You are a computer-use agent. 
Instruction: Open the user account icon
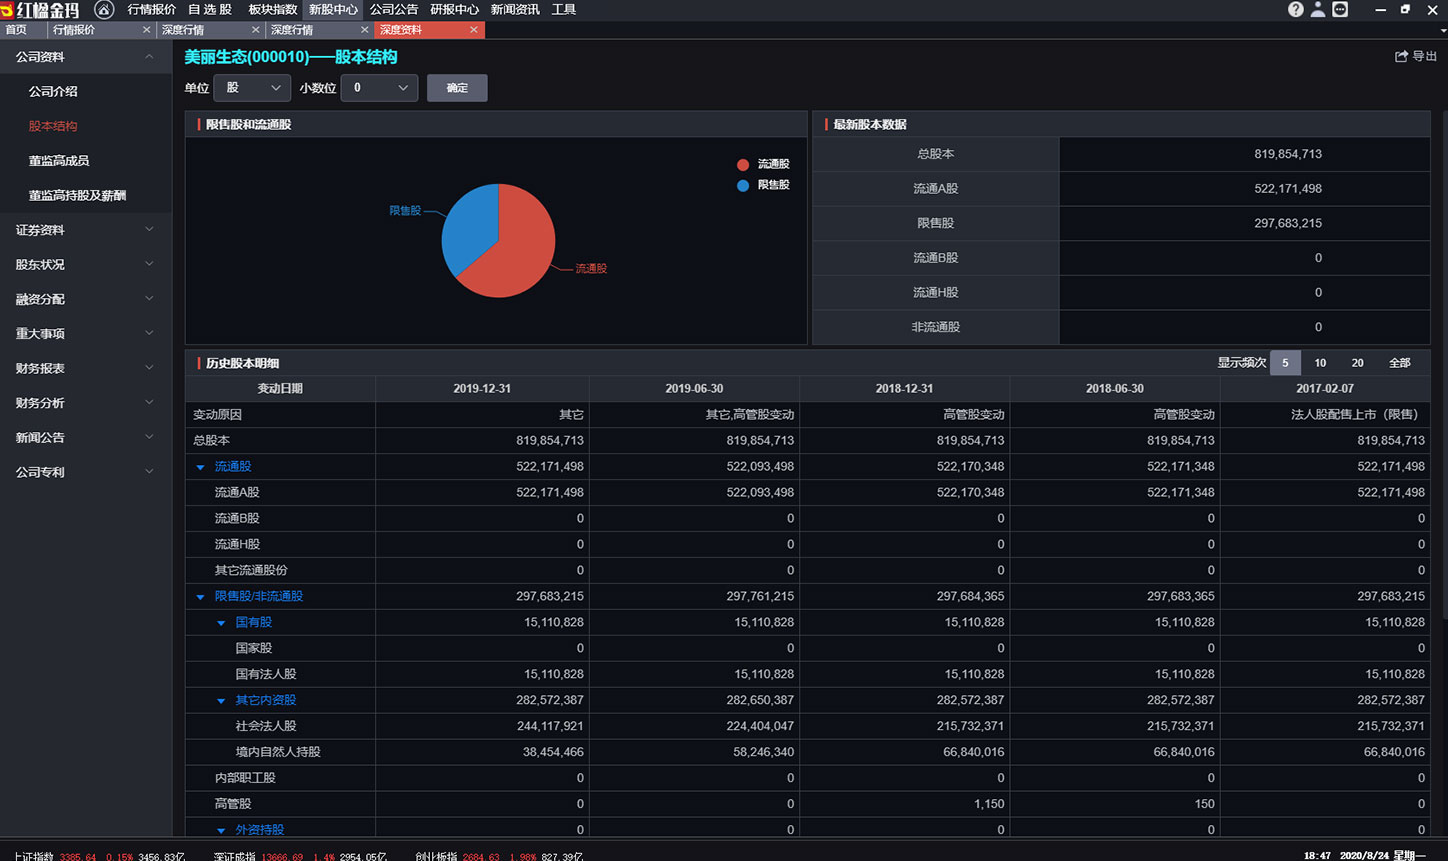tap(1318, 9)
